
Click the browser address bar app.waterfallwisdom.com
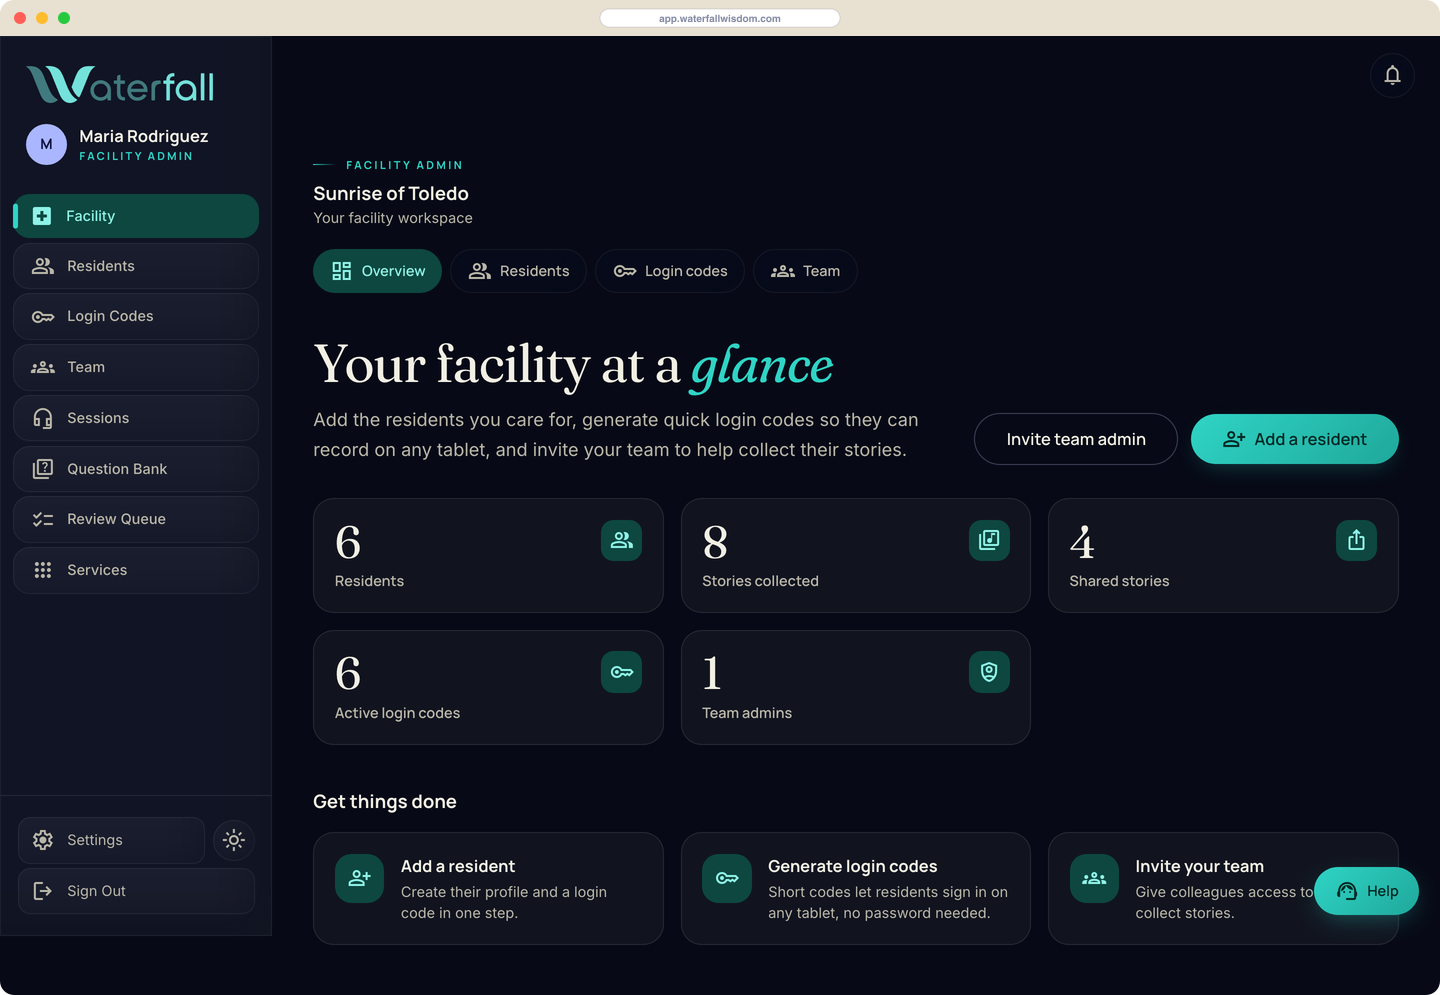click(720, 18)
